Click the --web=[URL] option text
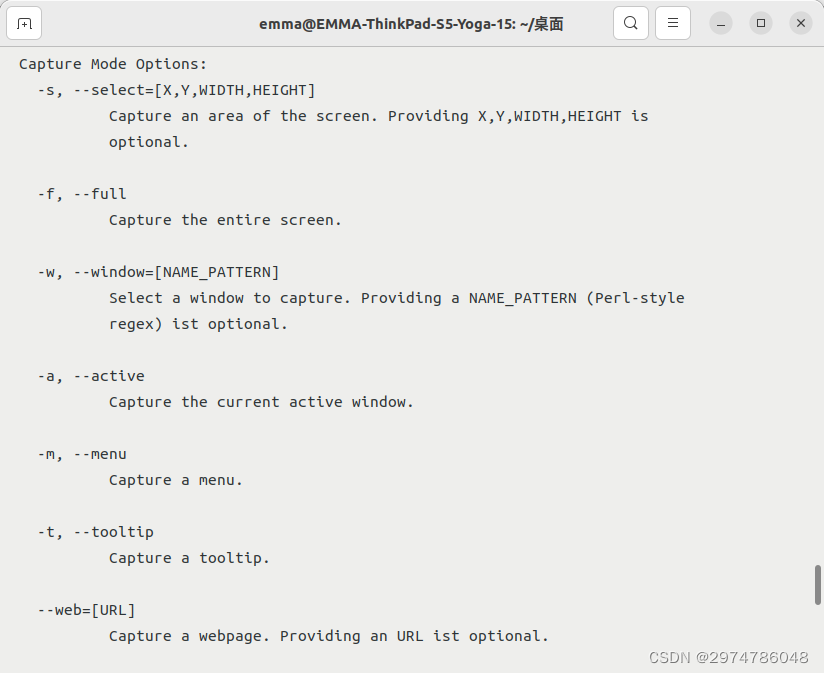 (87, 610)
